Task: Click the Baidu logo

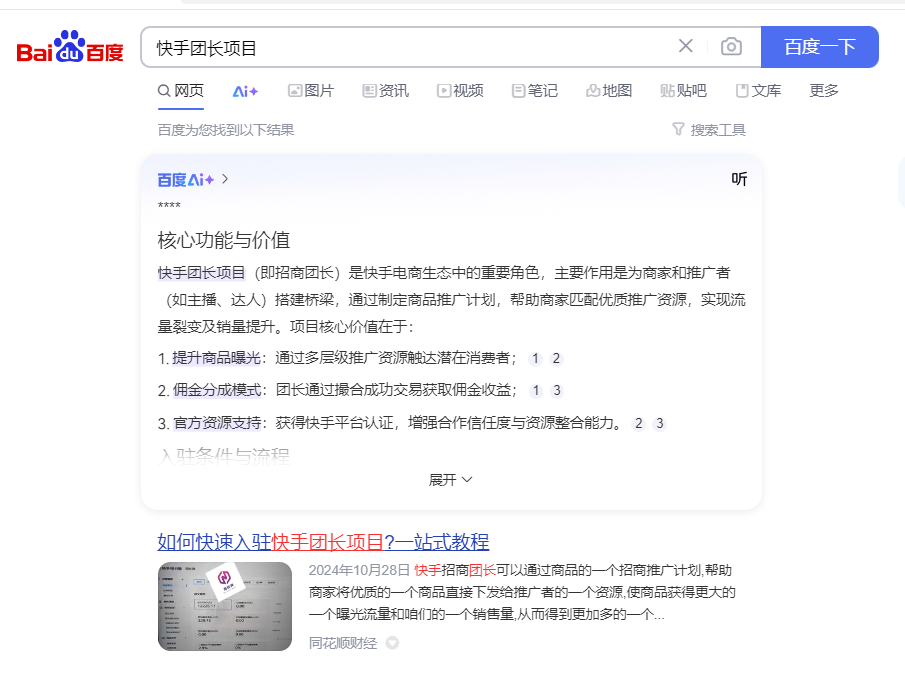Action: [70, 47]
